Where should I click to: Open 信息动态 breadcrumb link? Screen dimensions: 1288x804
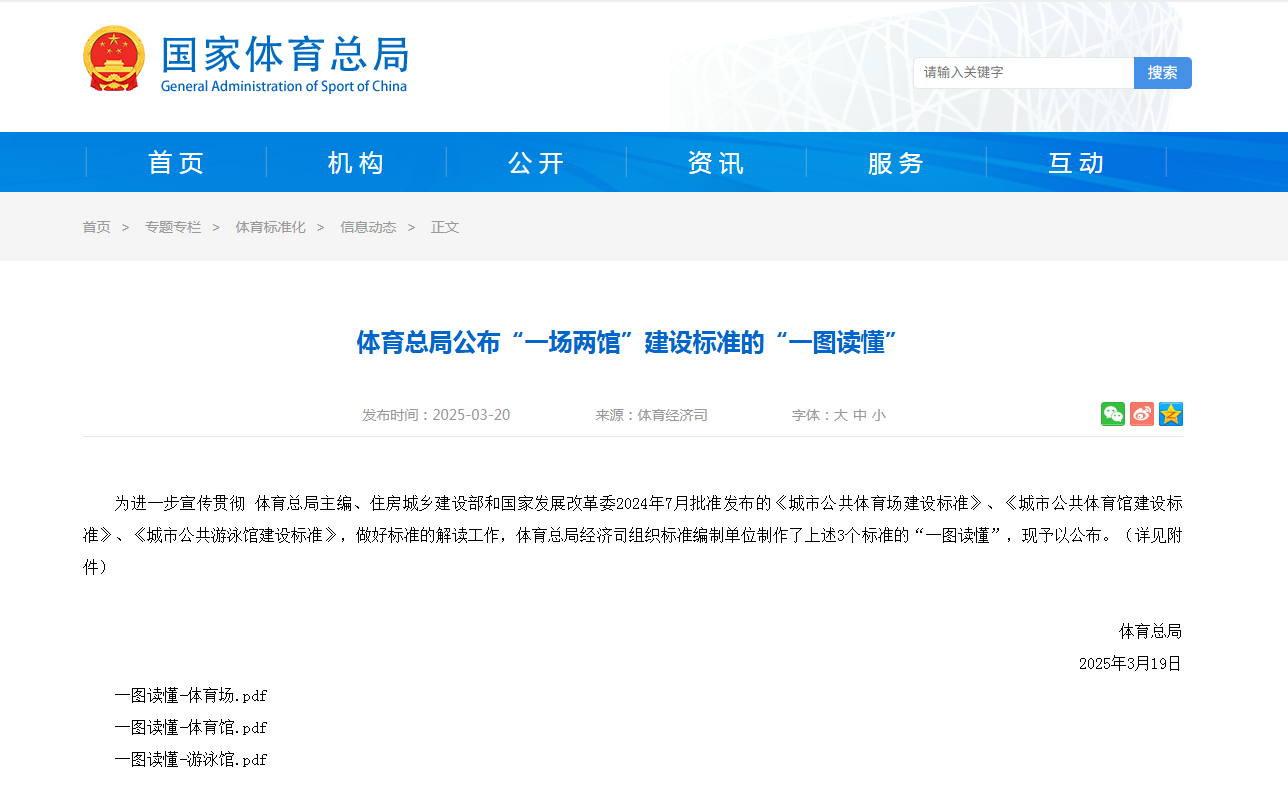(368, 227)
